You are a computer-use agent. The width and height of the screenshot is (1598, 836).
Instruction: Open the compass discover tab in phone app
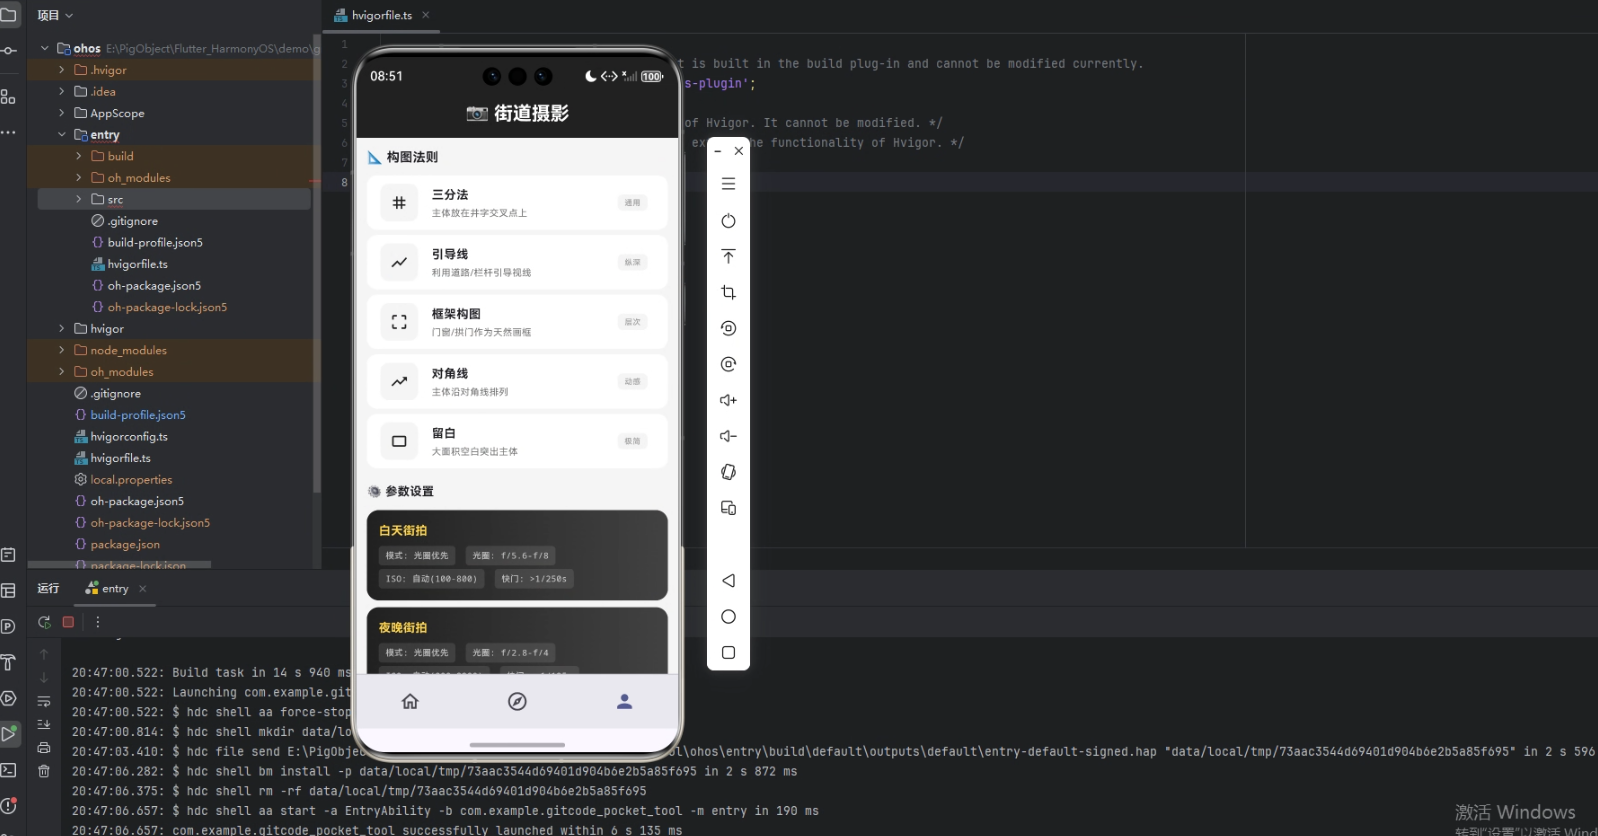tap(517, 702)
